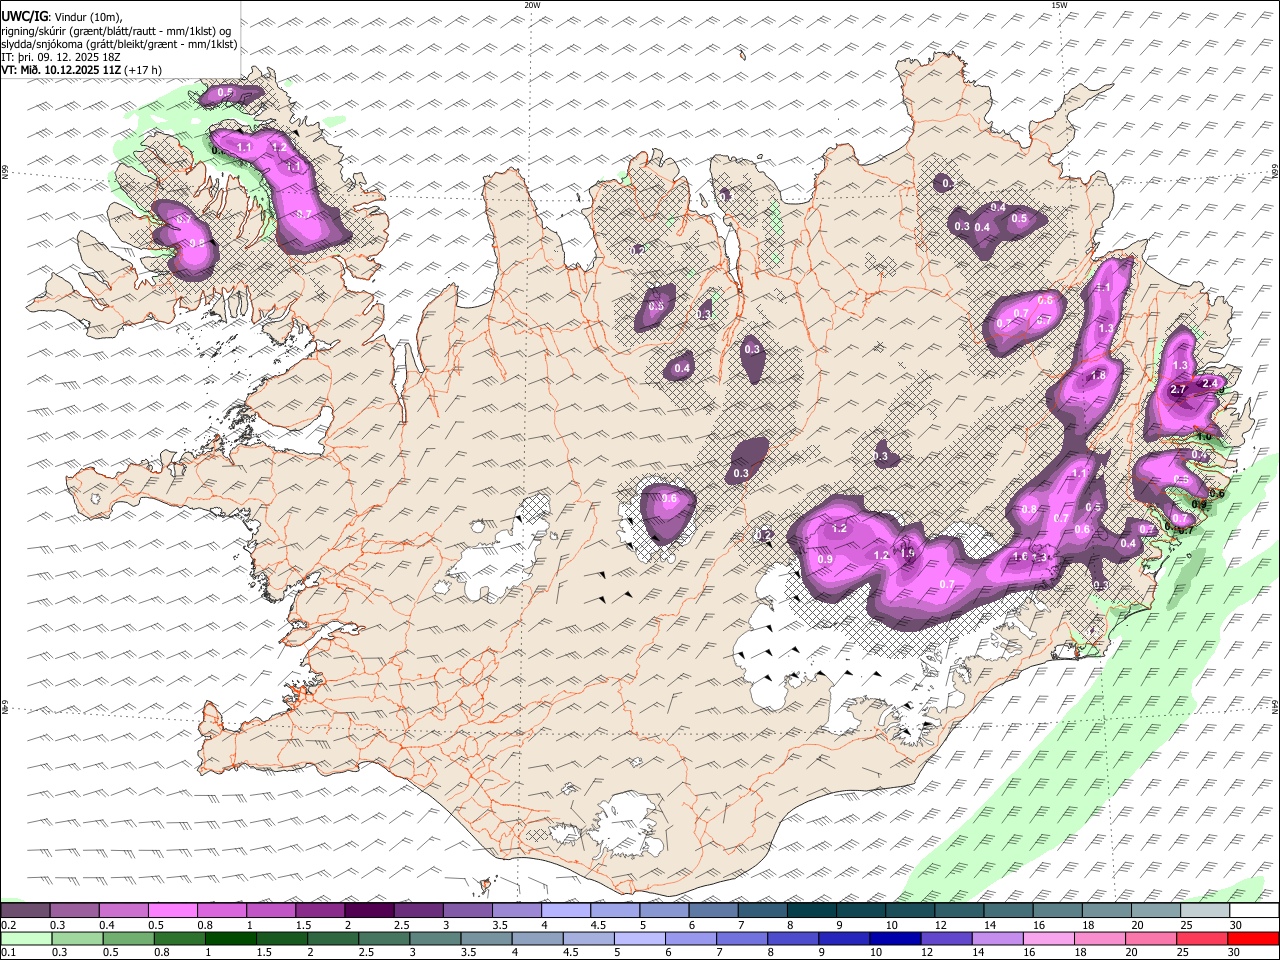Click the red 30 swatch on lower scale
The image size is (1280, 960).
pyautogui.click(x=1253, y=938)
